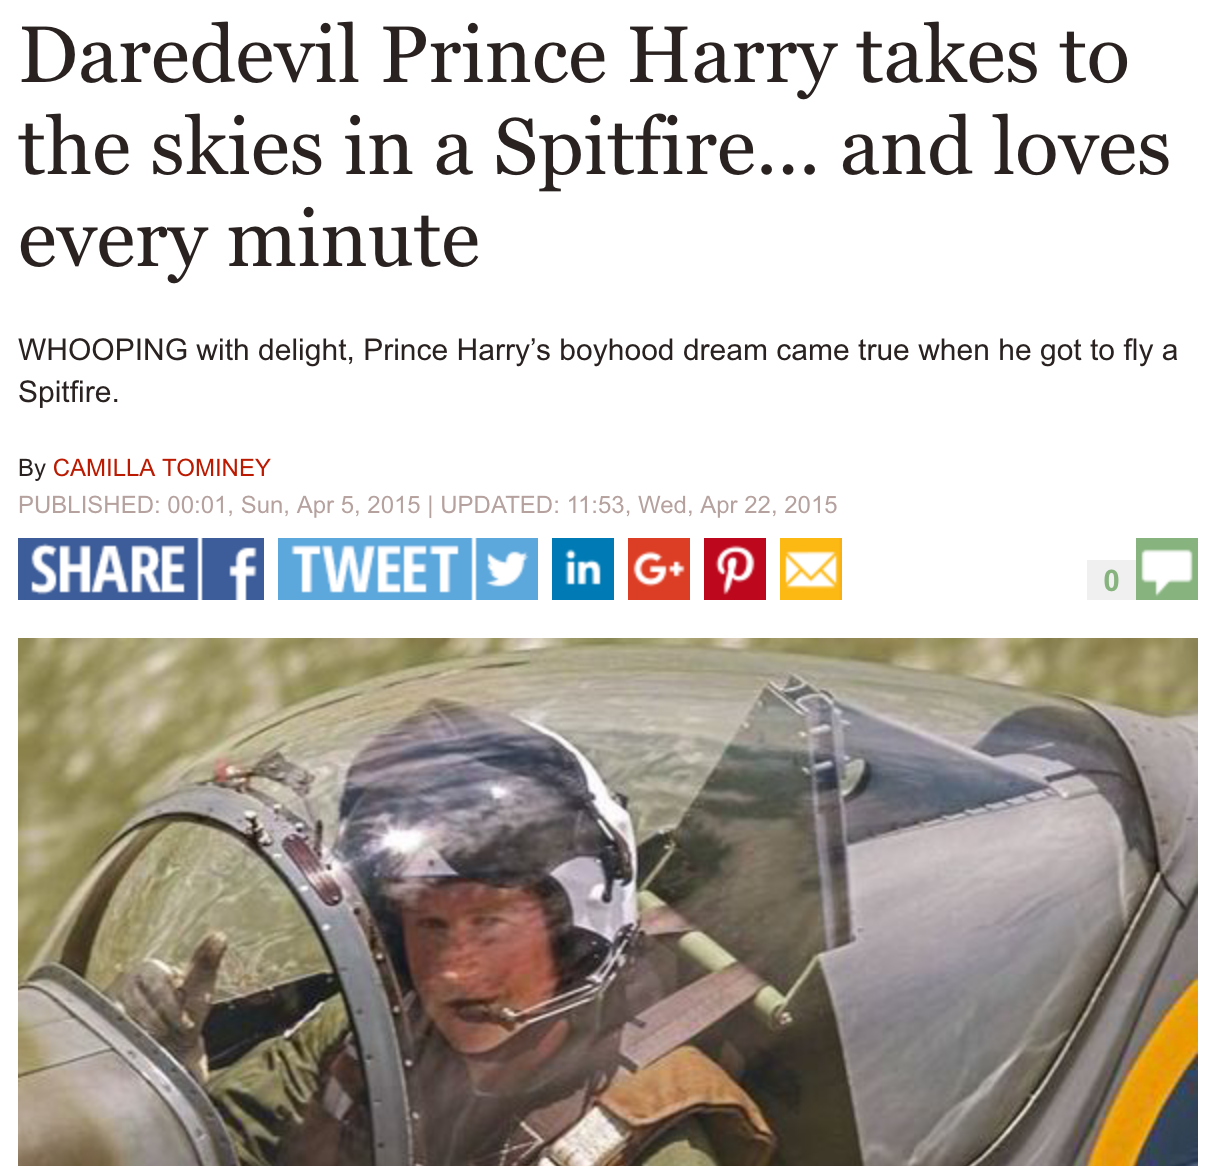Open the Spitfire cockpit article photo

click(x=608, y=902)
